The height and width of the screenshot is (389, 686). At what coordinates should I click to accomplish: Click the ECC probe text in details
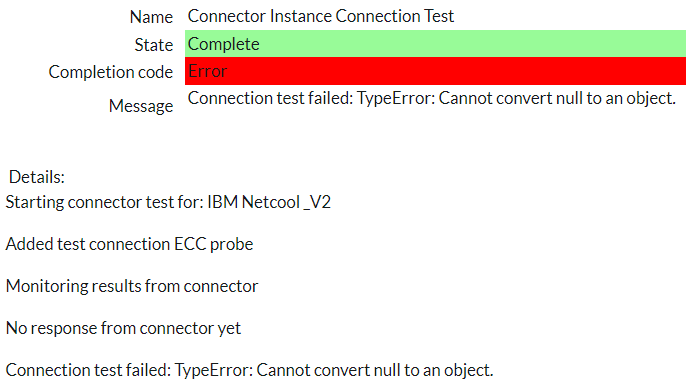pos(214,244)
